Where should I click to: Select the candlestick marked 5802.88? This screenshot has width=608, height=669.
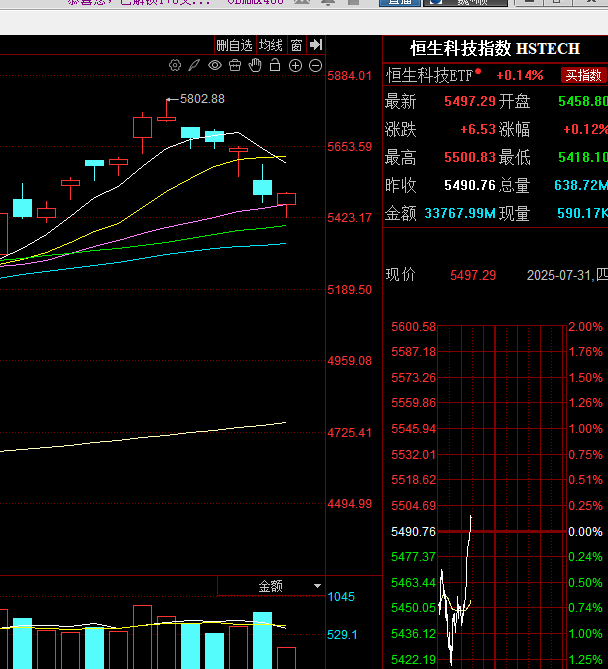pos(166,119)
